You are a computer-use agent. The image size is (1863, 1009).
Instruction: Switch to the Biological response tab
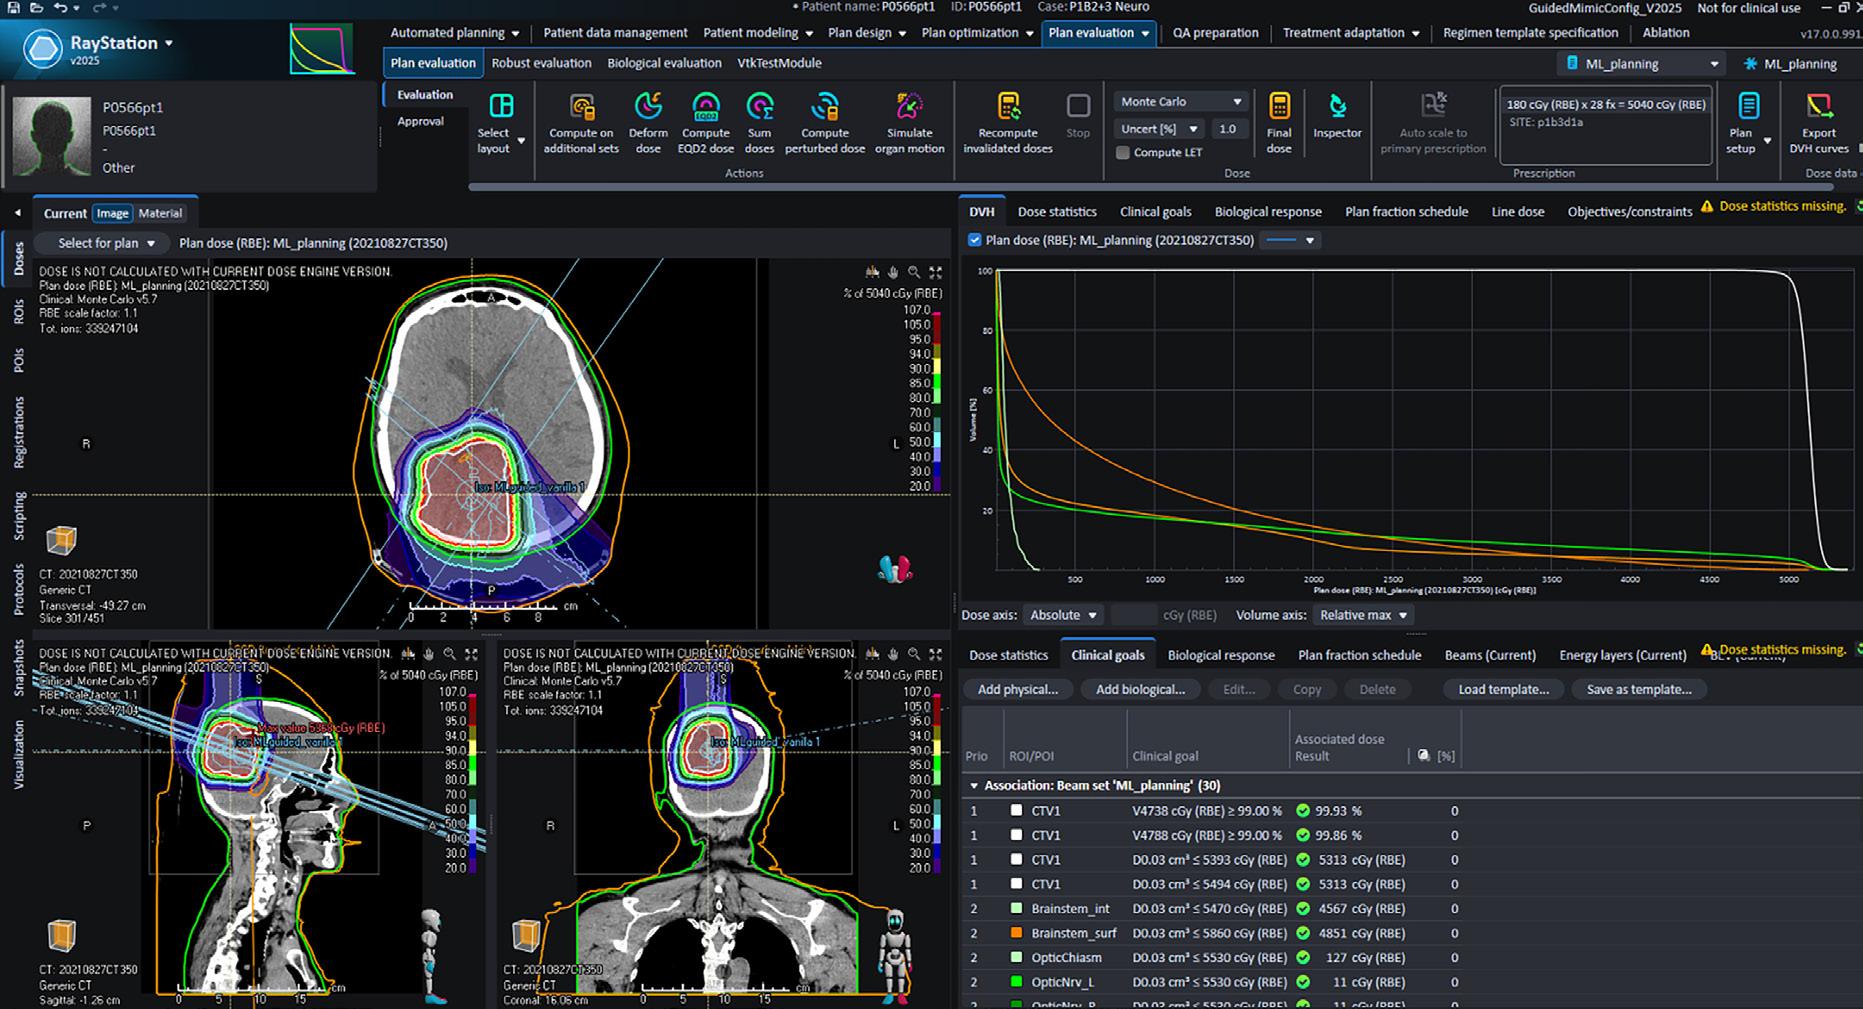point(1267,212)
